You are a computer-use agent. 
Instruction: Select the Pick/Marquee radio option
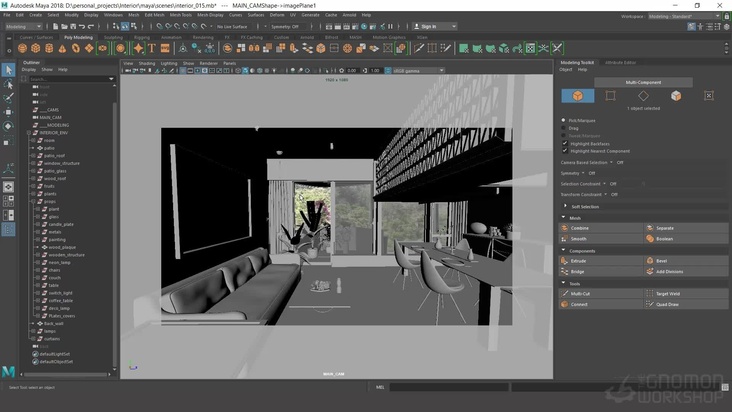[564, 120]
